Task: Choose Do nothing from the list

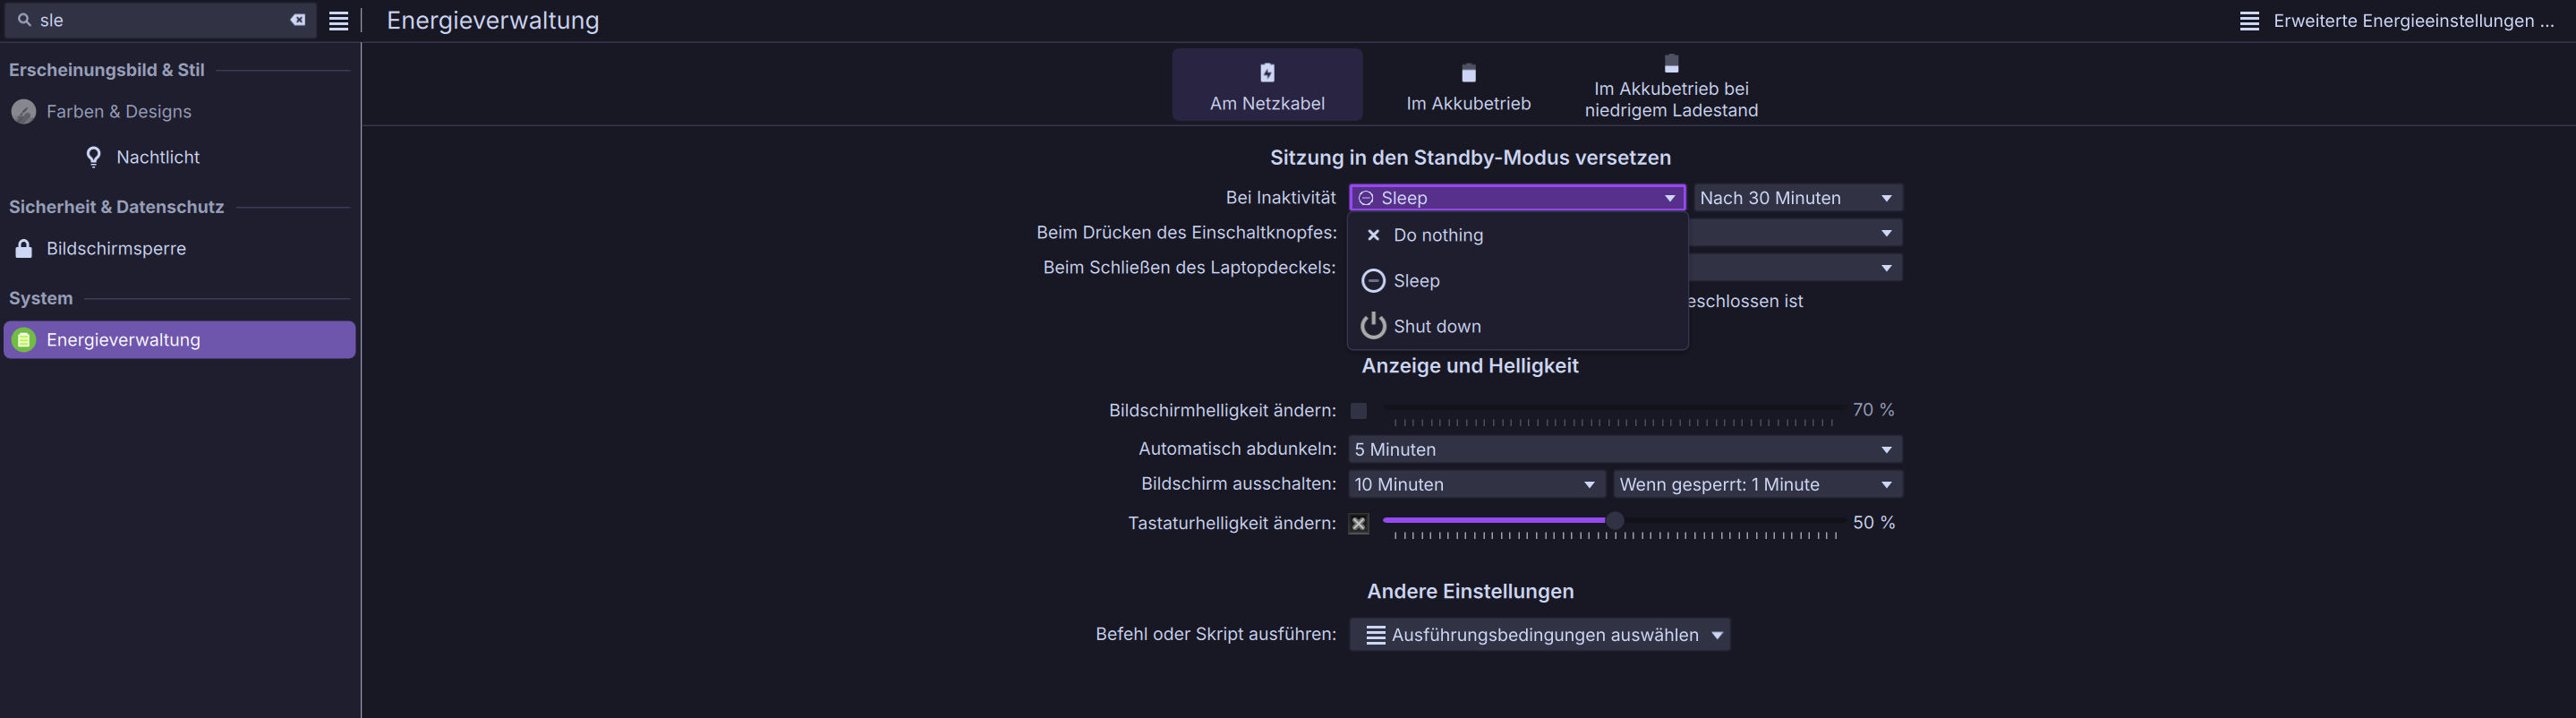Action: (1517, 235)
